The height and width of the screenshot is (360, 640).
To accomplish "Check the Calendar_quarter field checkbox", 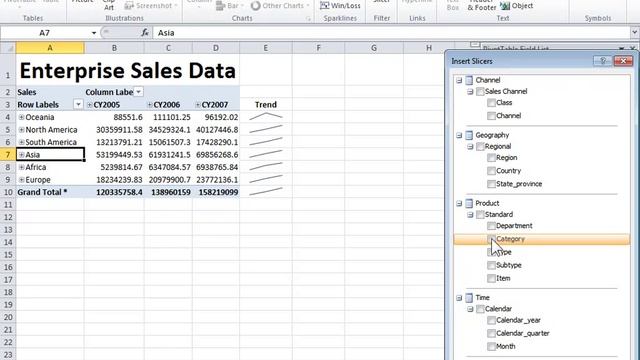I will (x=491, y=333).
